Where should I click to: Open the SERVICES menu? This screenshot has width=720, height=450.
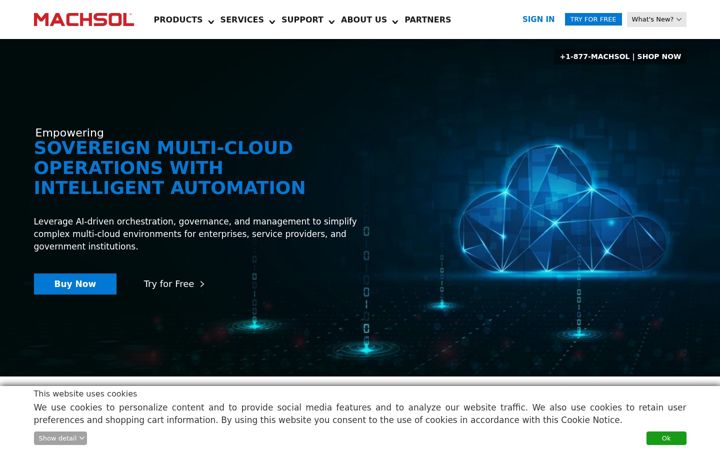pyautogui.click(x=242, y=19)
